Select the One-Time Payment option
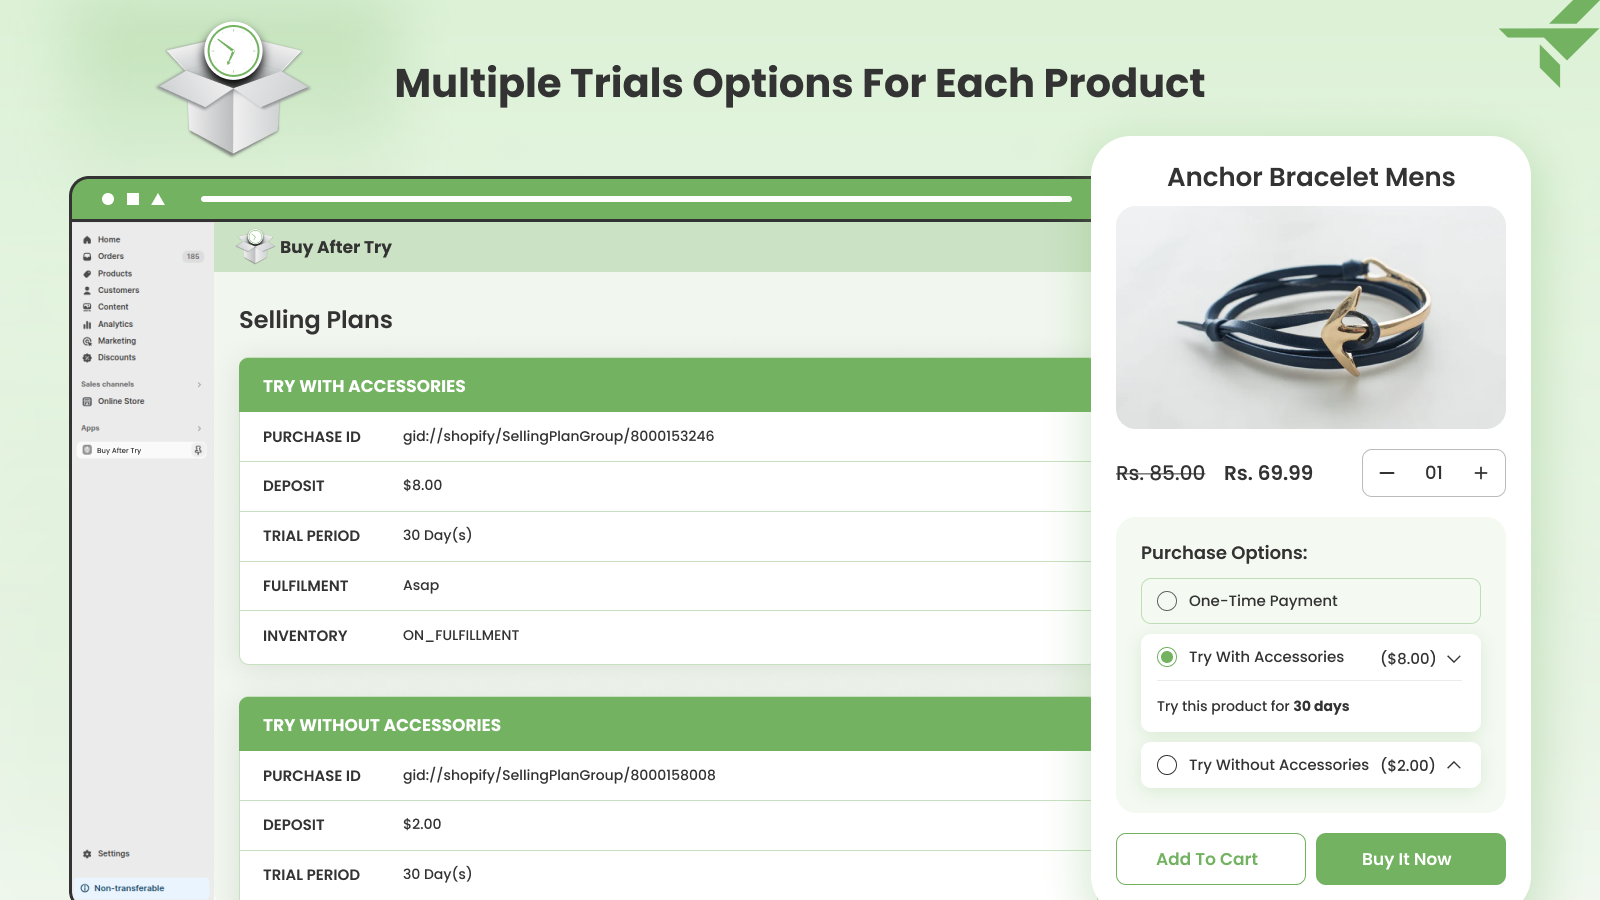 tap(1166, 601)
